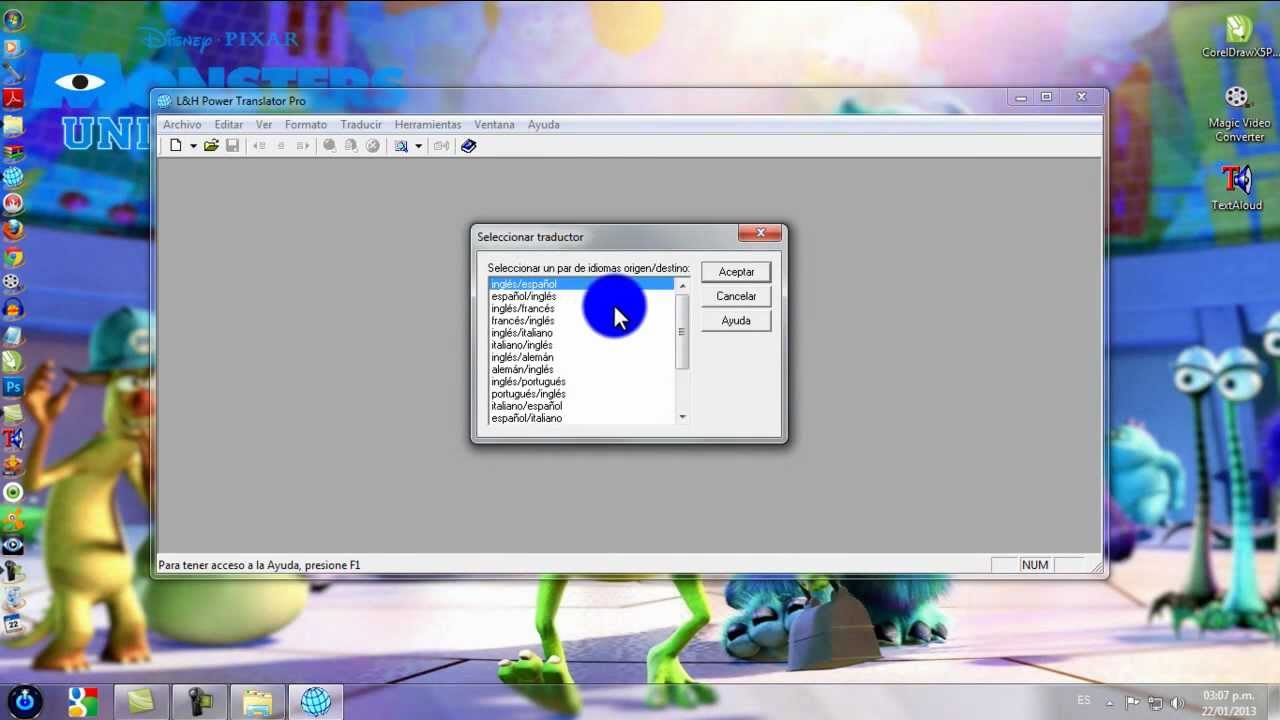Viewport: 1280px width, 720px height.
Task: Select the español/italiano language pair
Action: click(582, 418)
